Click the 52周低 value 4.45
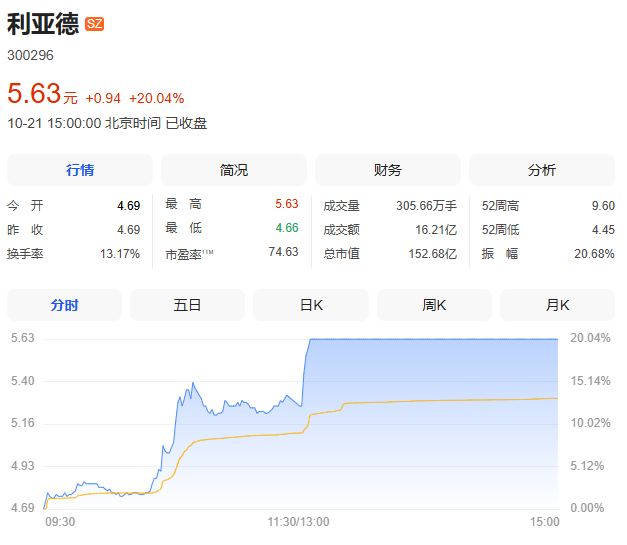Image resolution: width=627 pixels, height=545 pixels. tap(603, 230)
